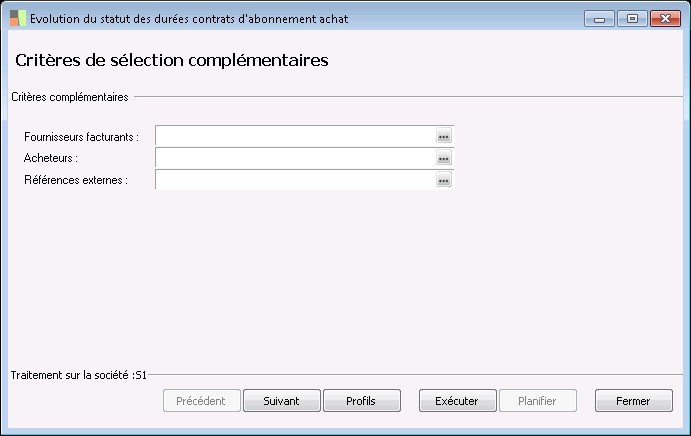Click the Fermer button

(x=633, y=401)
